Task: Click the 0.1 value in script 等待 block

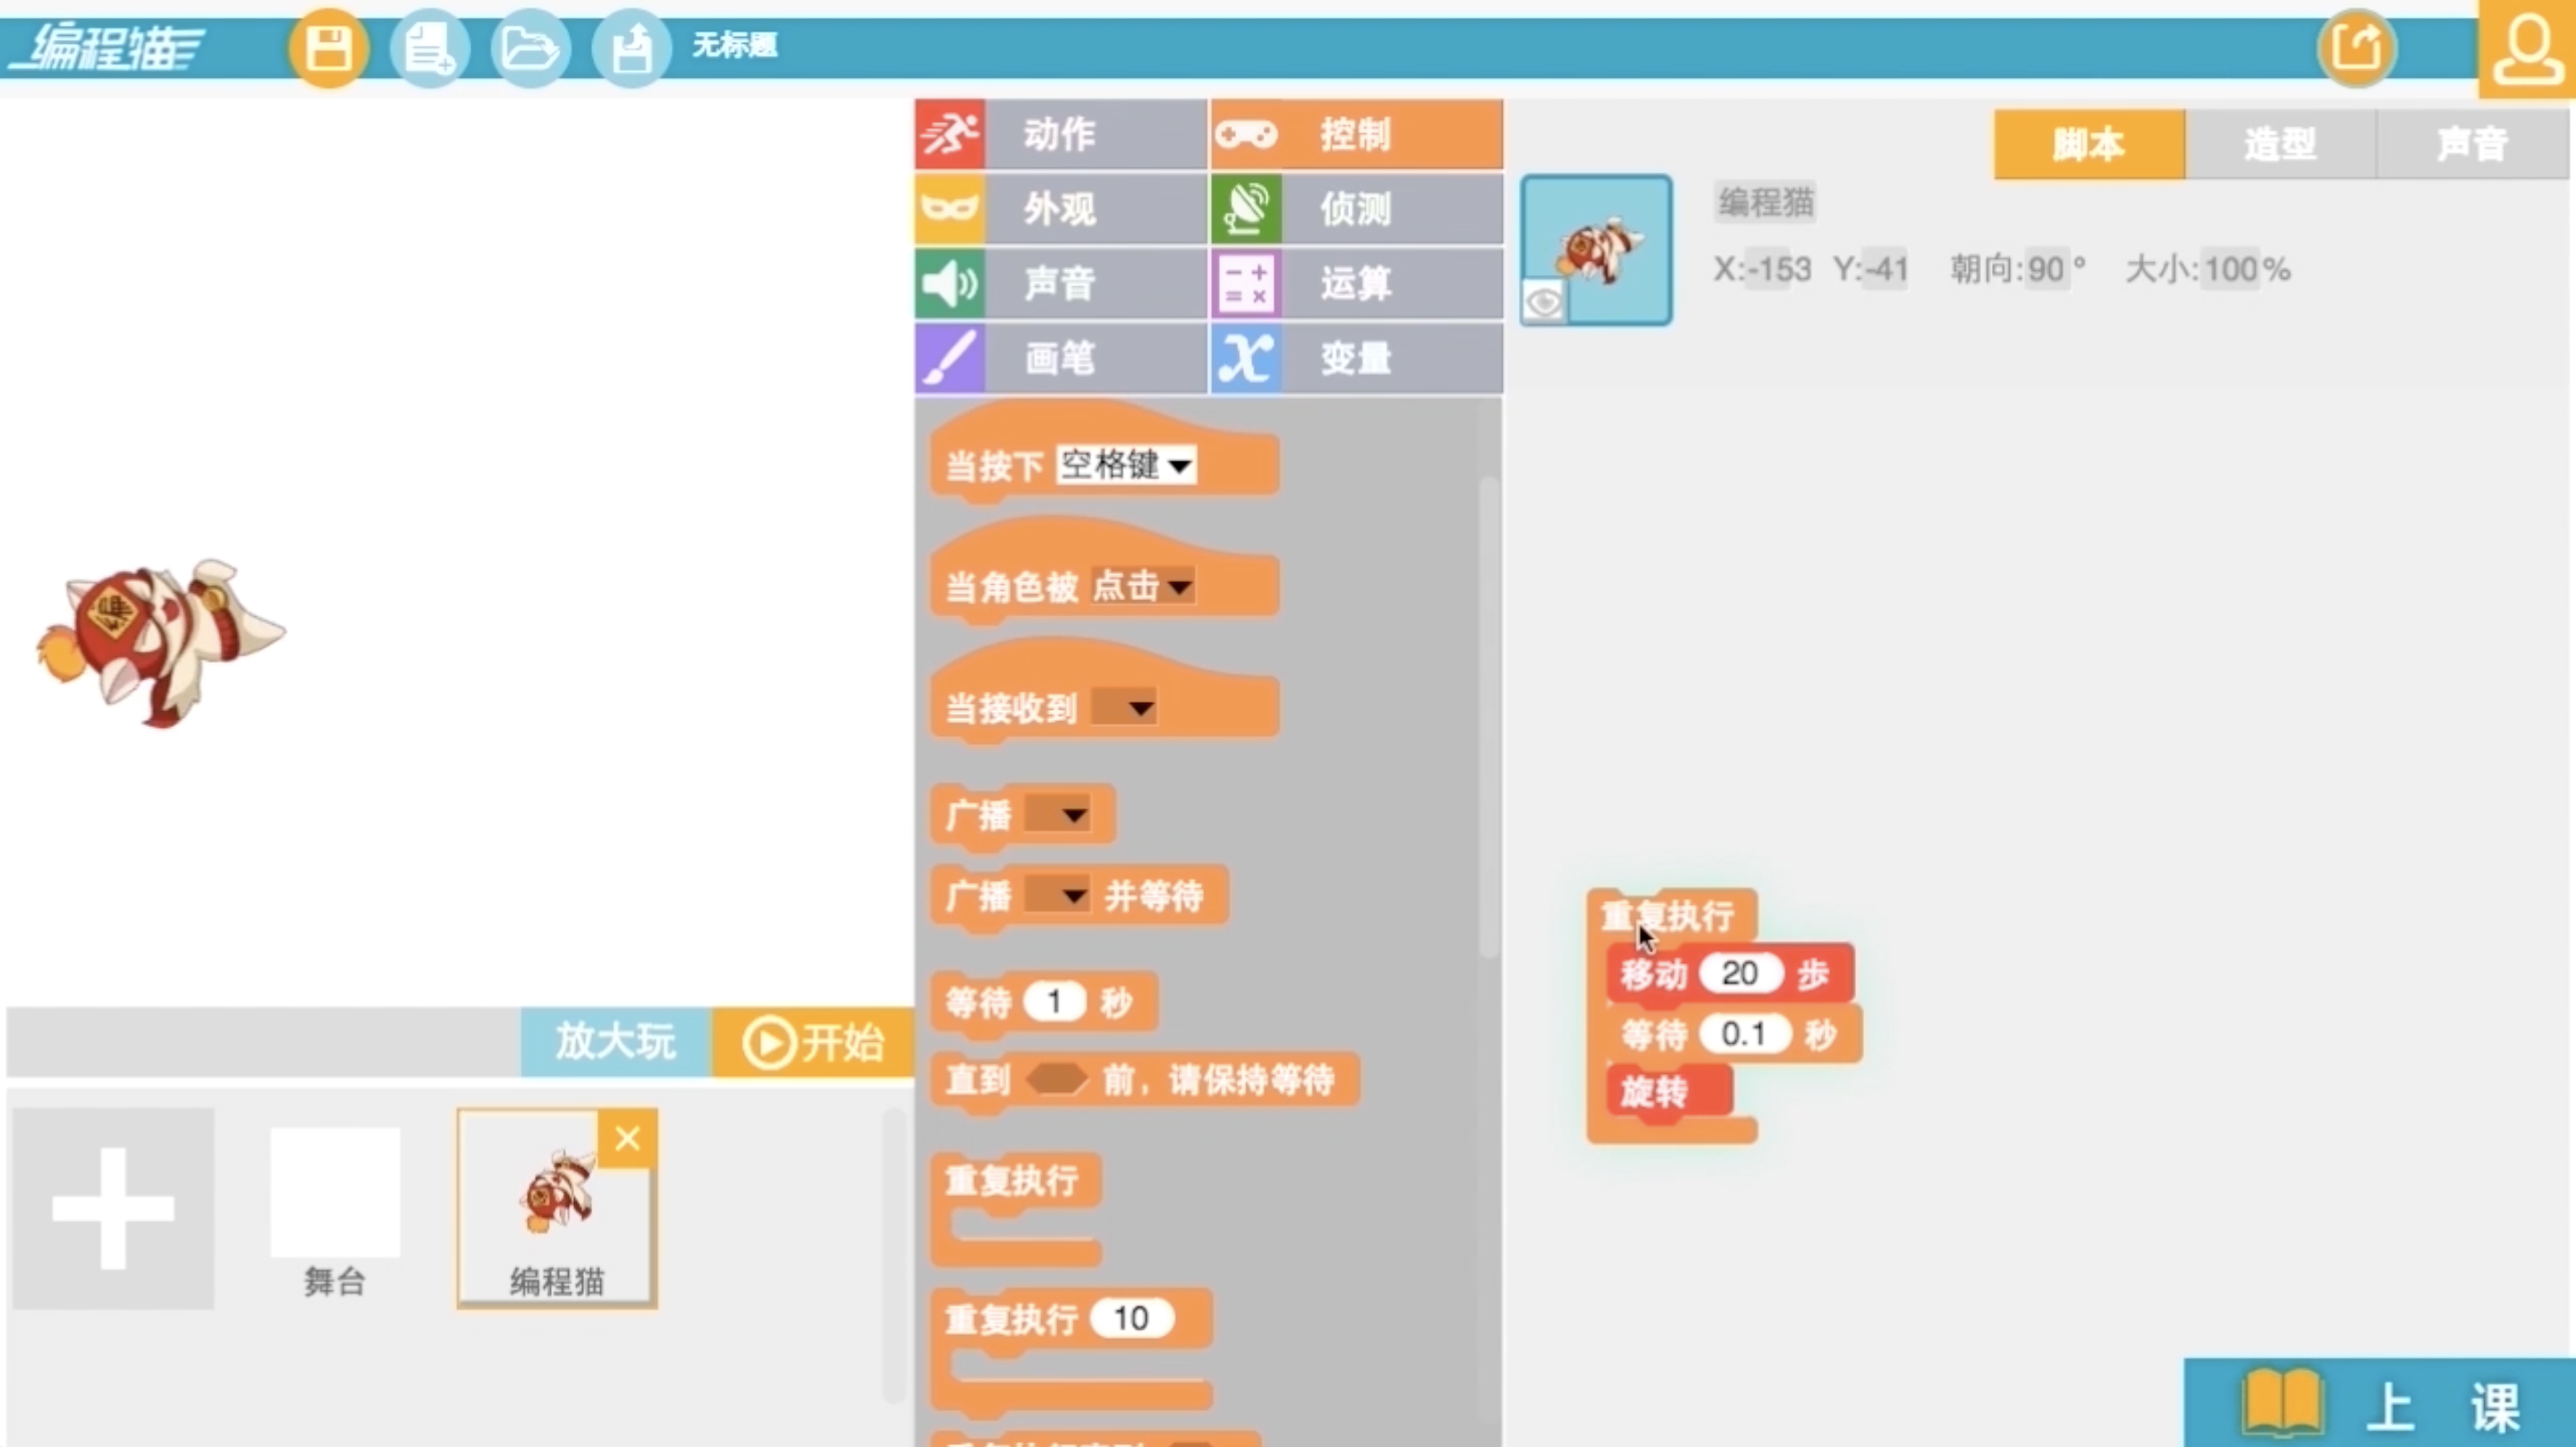Action: click(x=1743, y=1033)
